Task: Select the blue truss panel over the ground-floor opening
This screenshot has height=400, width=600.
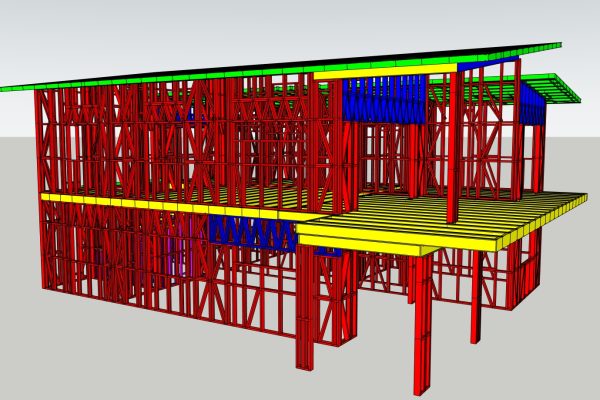Action: [253, 233]
